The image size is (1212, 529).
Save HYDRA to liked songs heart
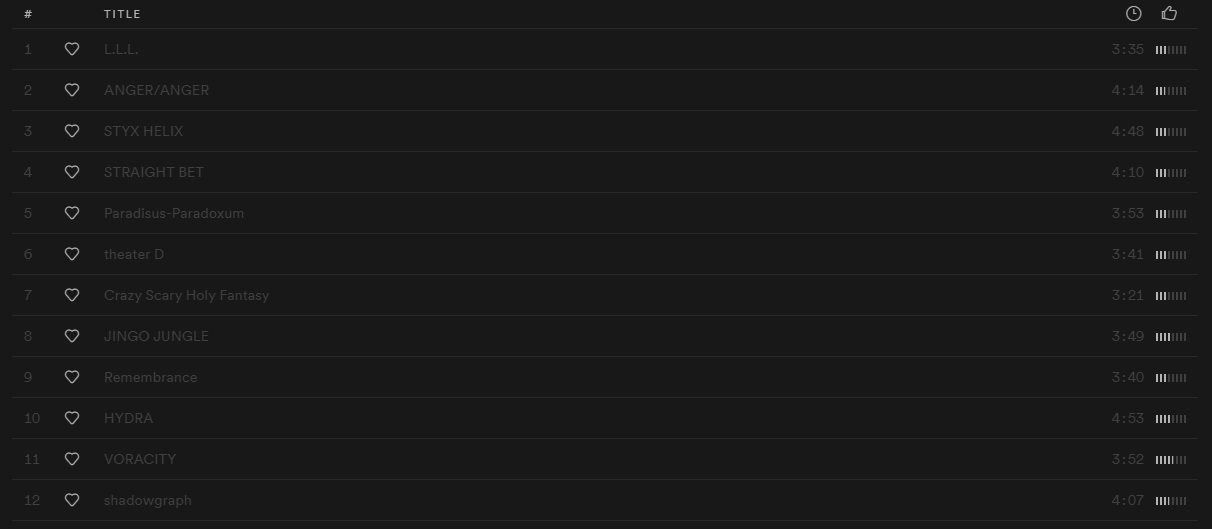72,418
